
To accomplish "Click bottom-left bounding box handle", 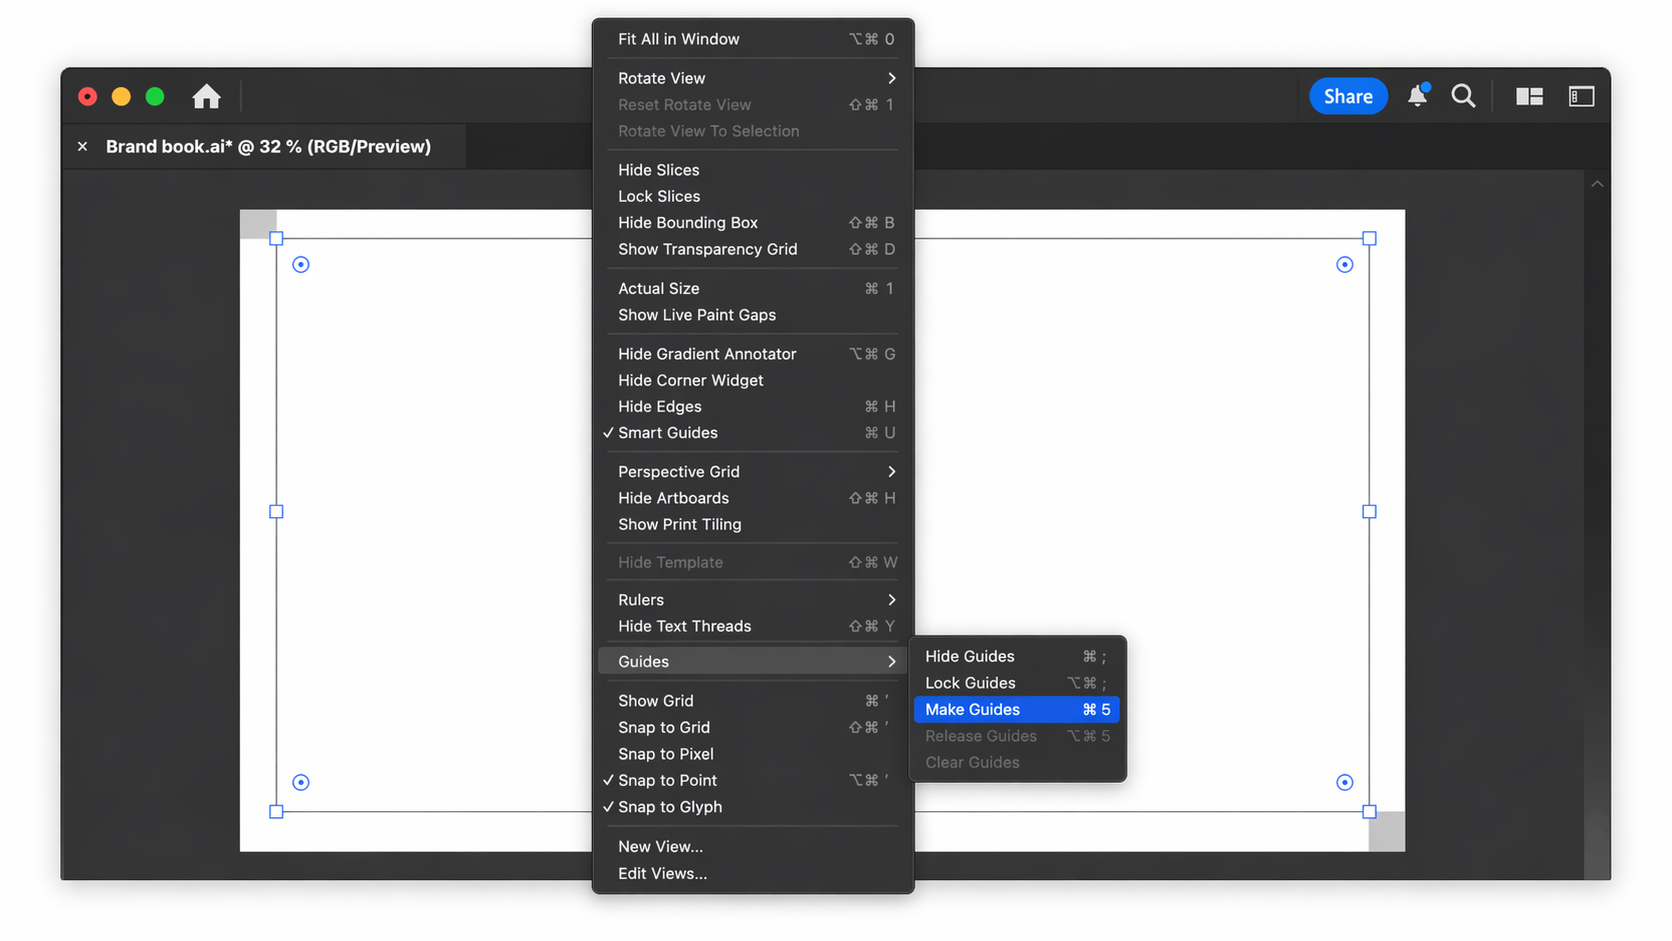I will point(277,812).
